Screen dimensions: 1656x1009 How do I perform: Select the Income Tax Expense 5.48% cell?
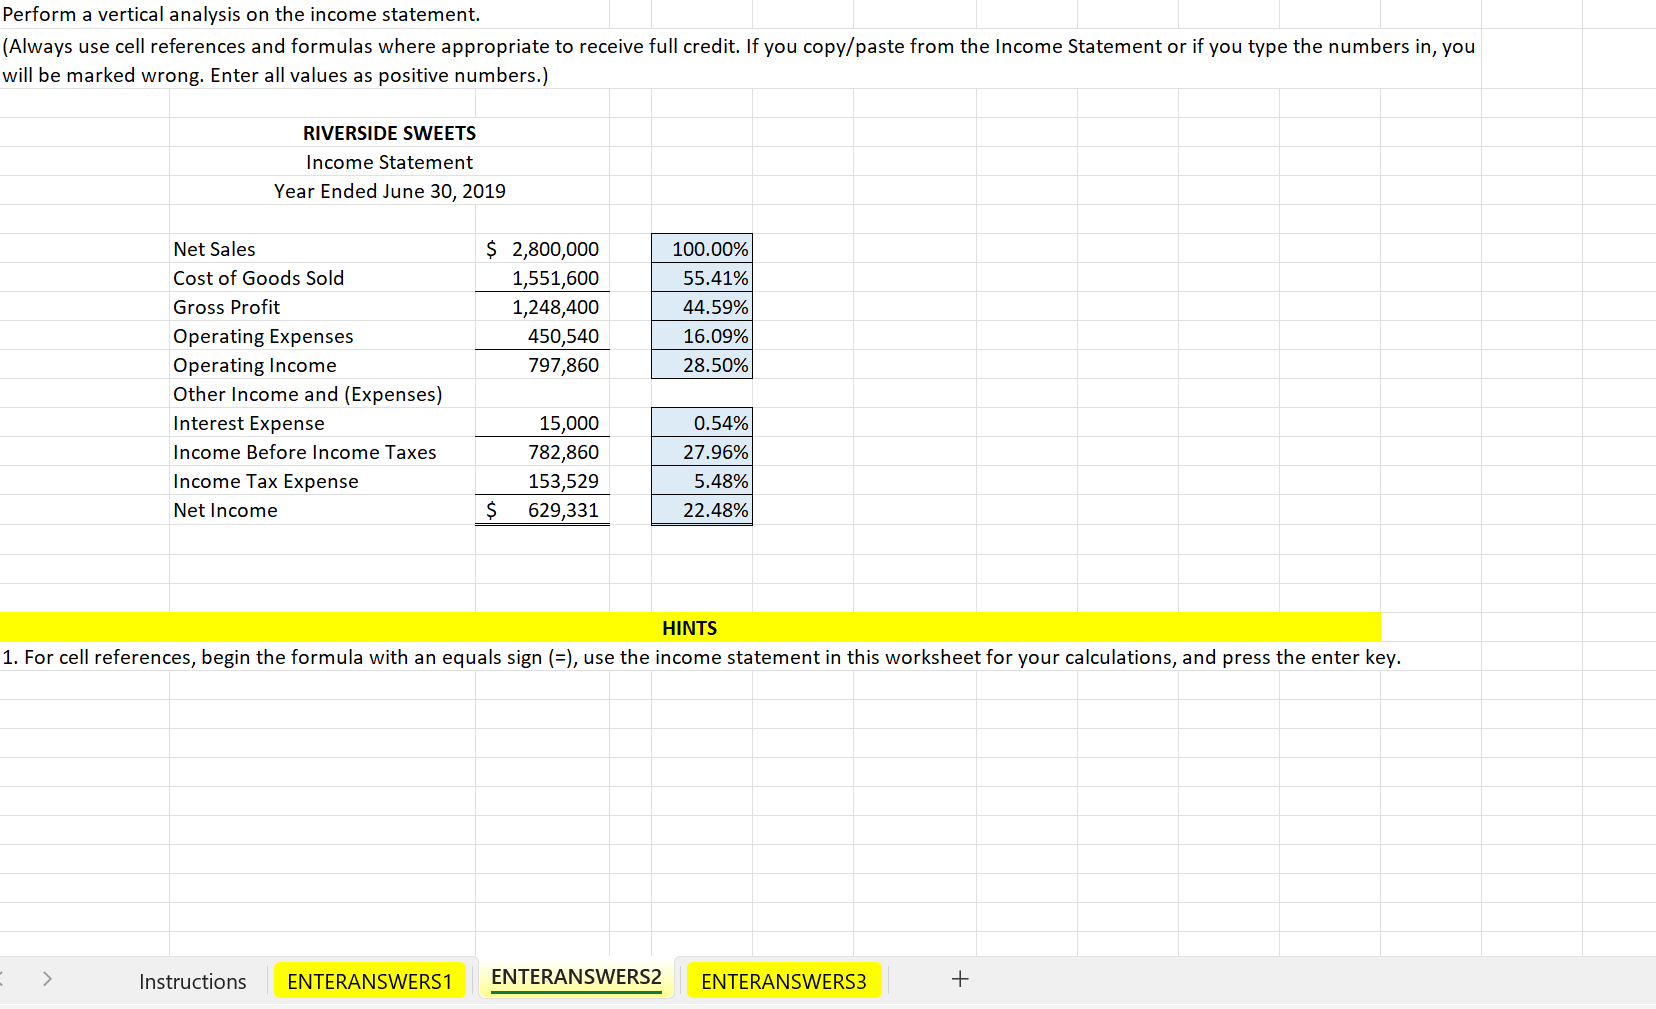[702, 481]
